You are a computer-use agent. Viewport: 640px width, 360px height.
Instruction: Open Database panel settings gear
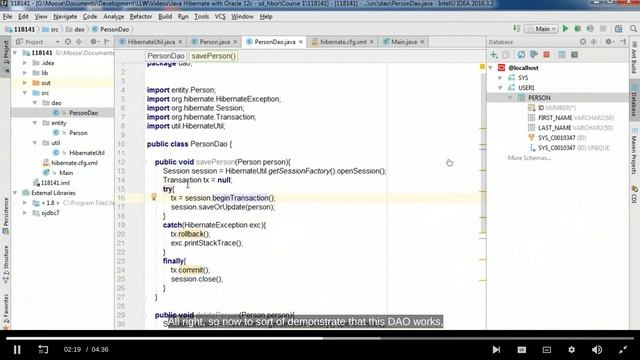tap(609, 42)
